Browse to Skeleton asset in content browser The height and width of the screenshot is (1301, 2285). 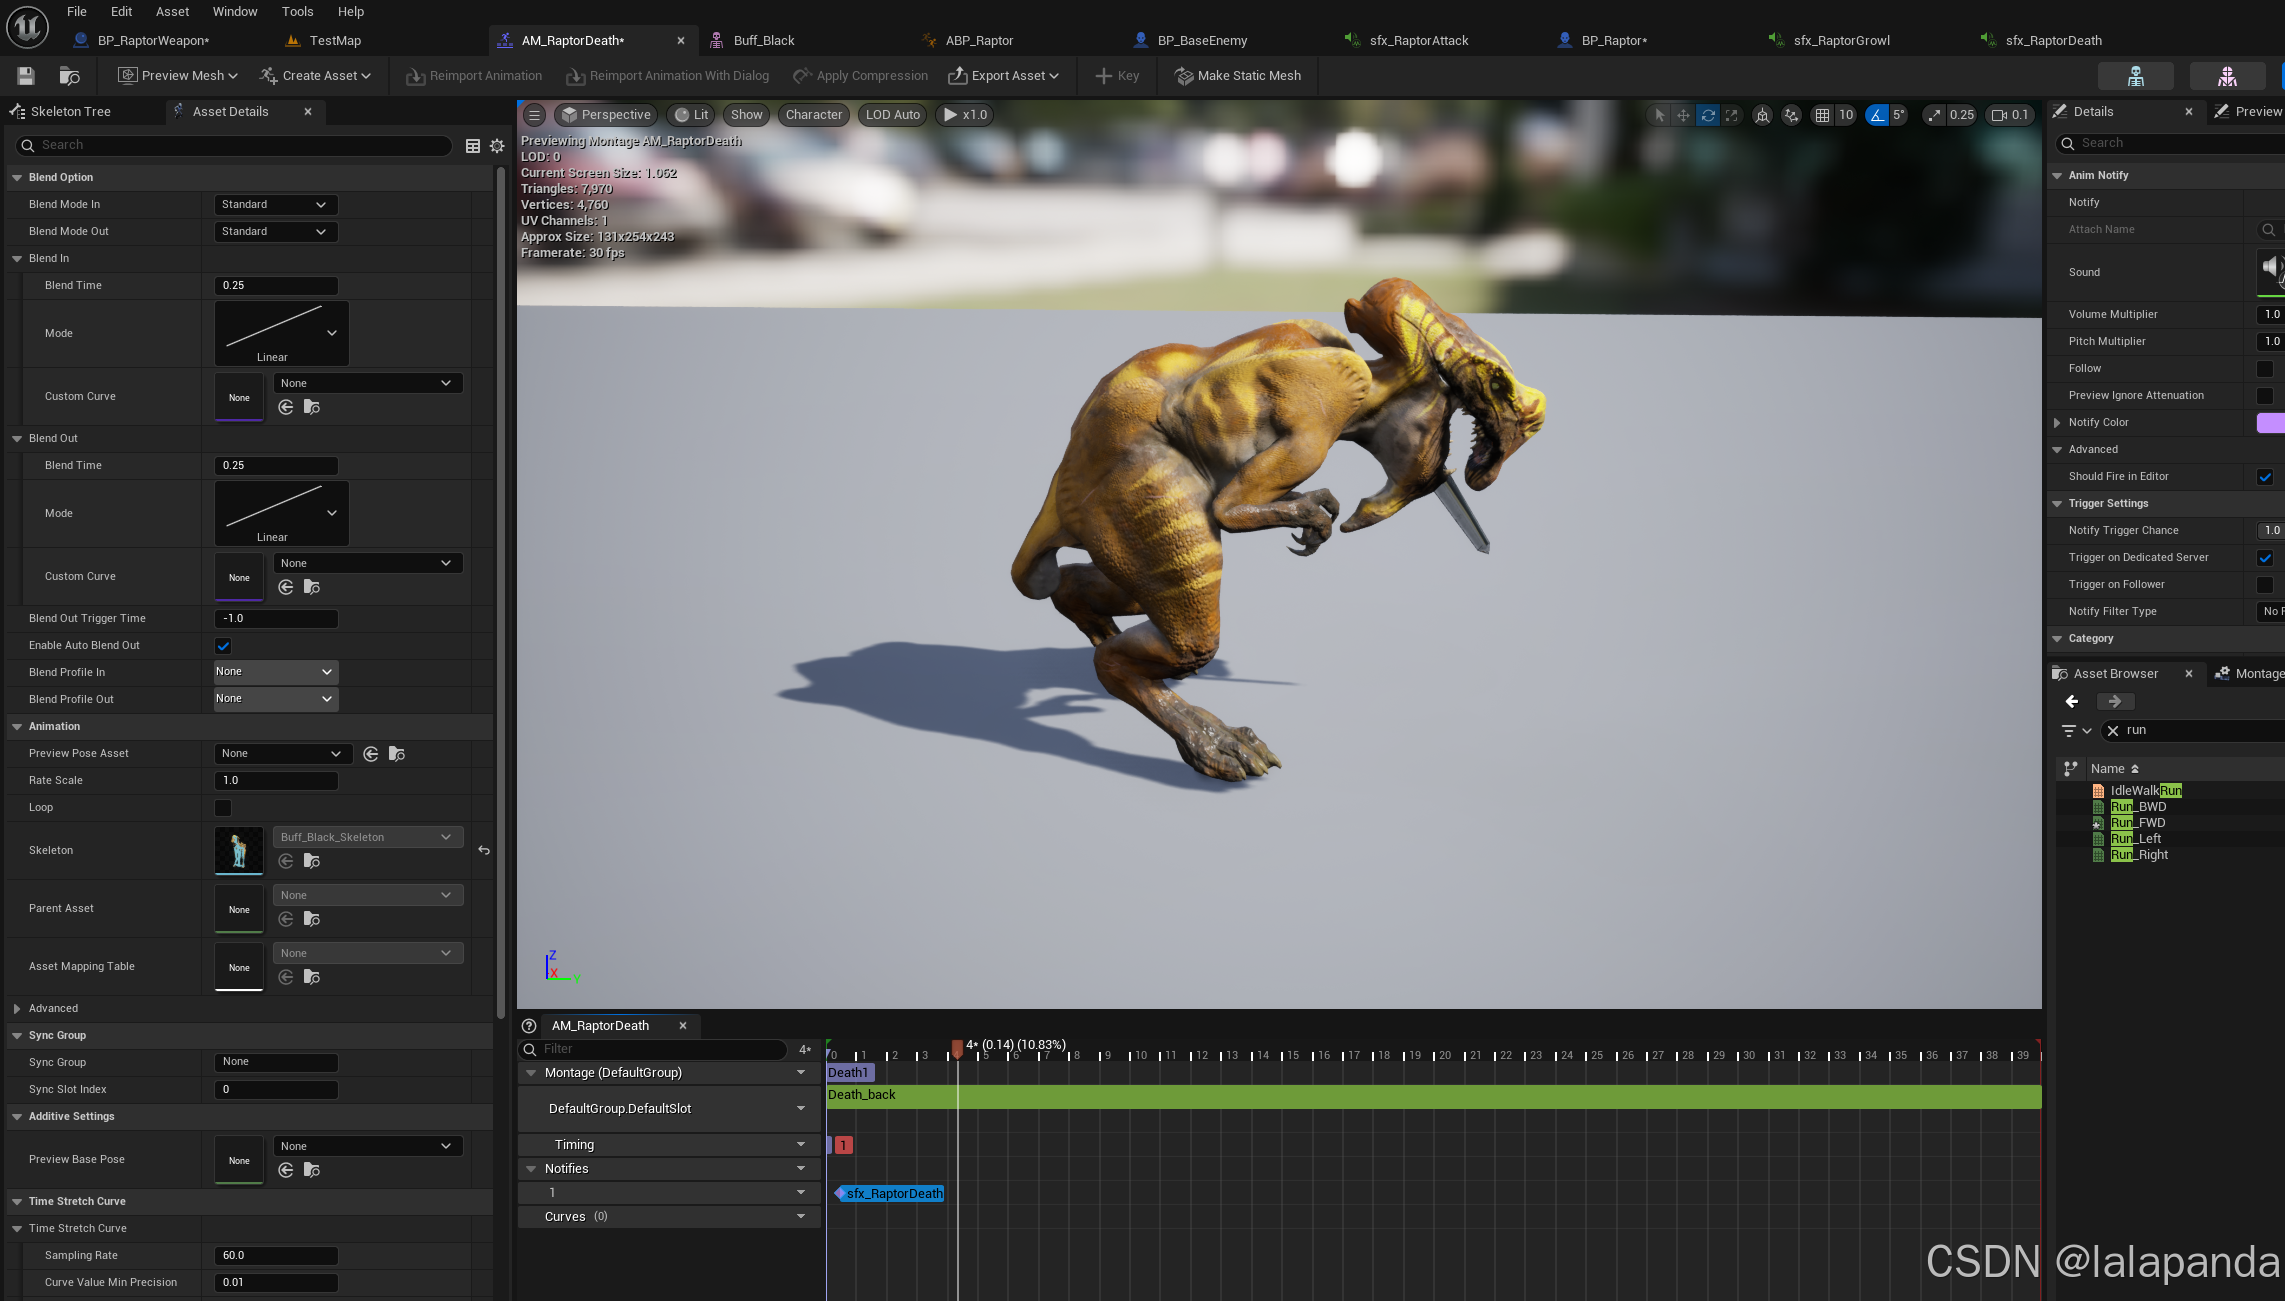click(x=312, y=861)
